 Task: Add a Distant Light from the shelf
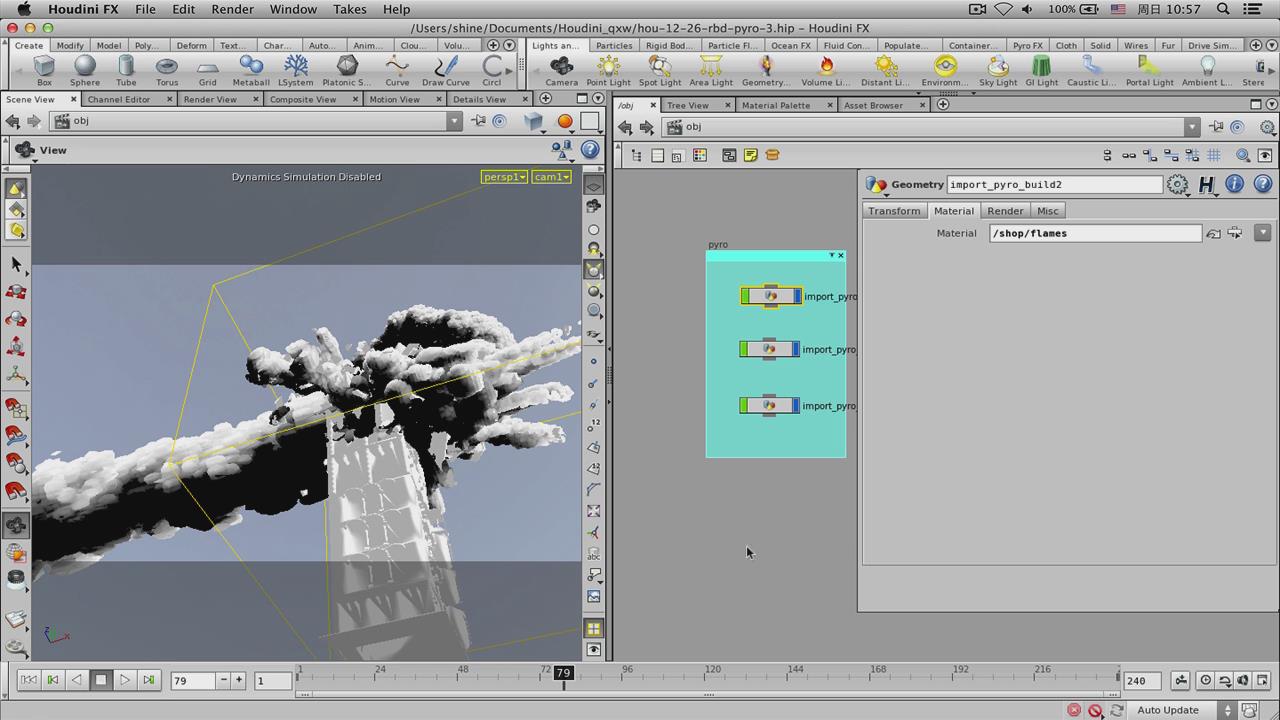click(x=885, y=71)
